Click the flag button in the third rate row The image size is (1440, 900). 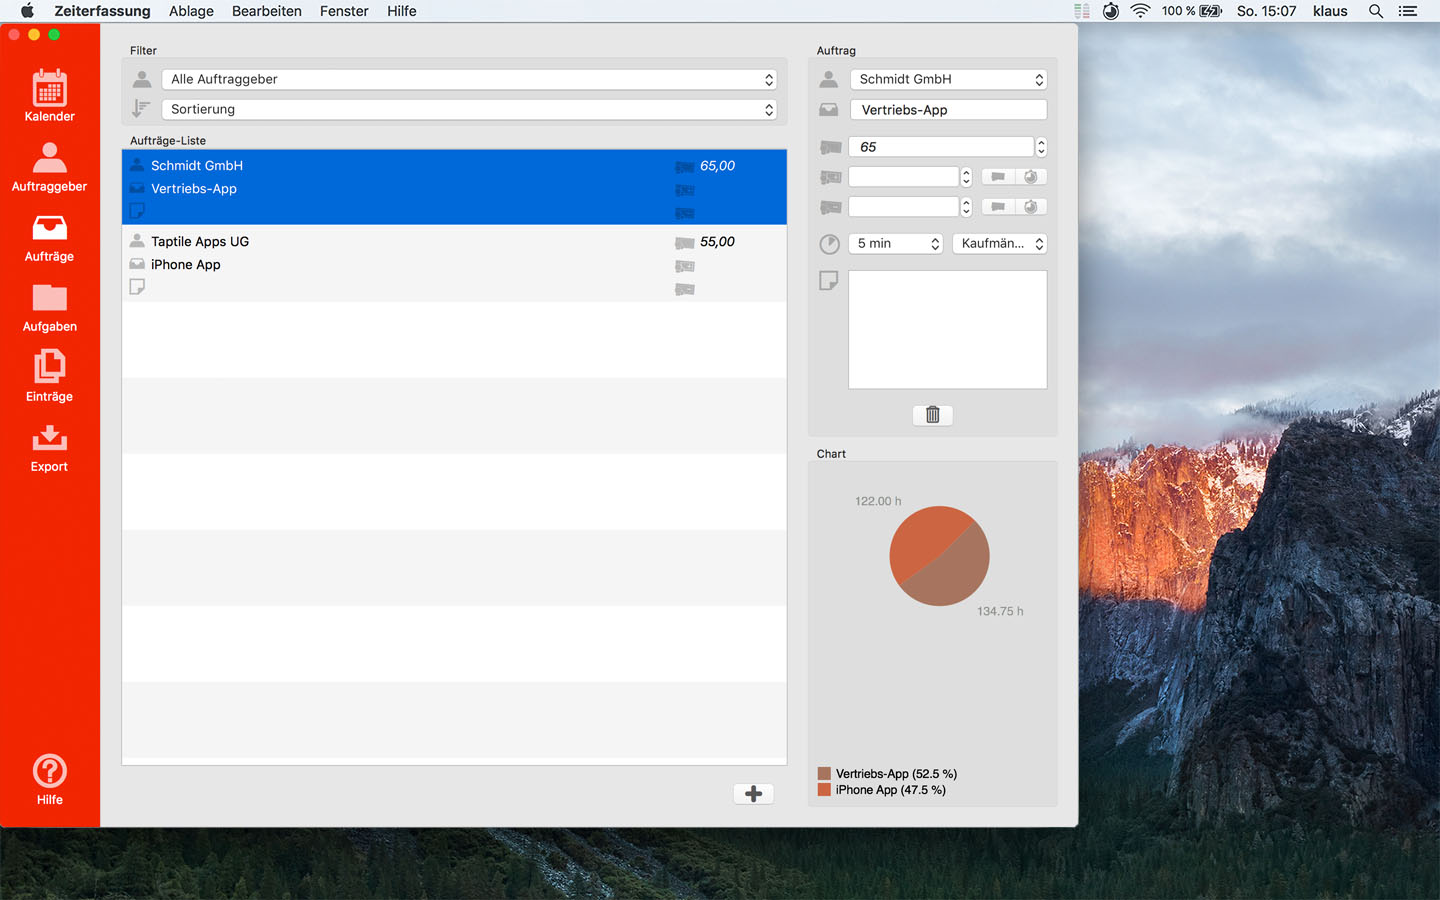998,207
